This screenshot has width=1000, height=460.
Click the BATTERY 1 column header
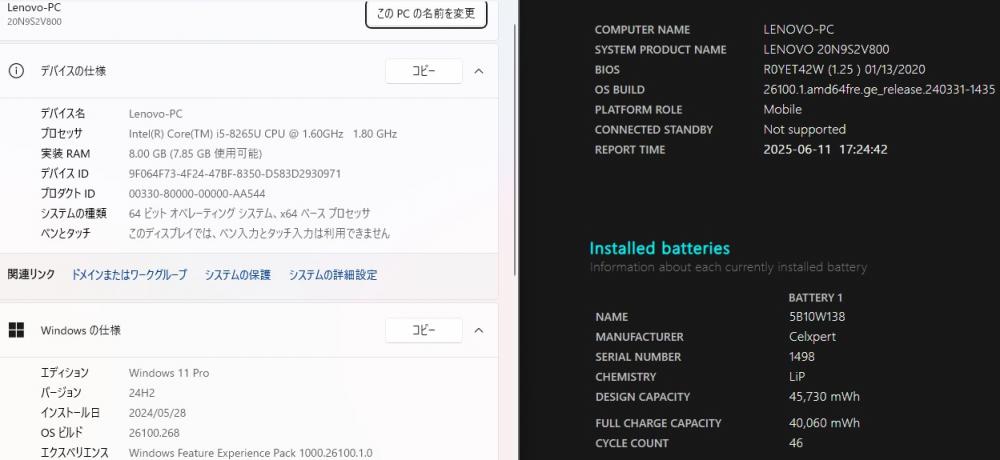pos(816,297)
